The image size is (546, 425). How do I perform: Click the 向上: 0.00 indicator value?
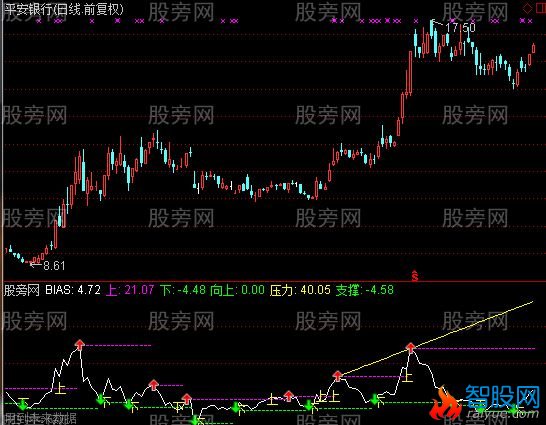[x=237, y=290]
